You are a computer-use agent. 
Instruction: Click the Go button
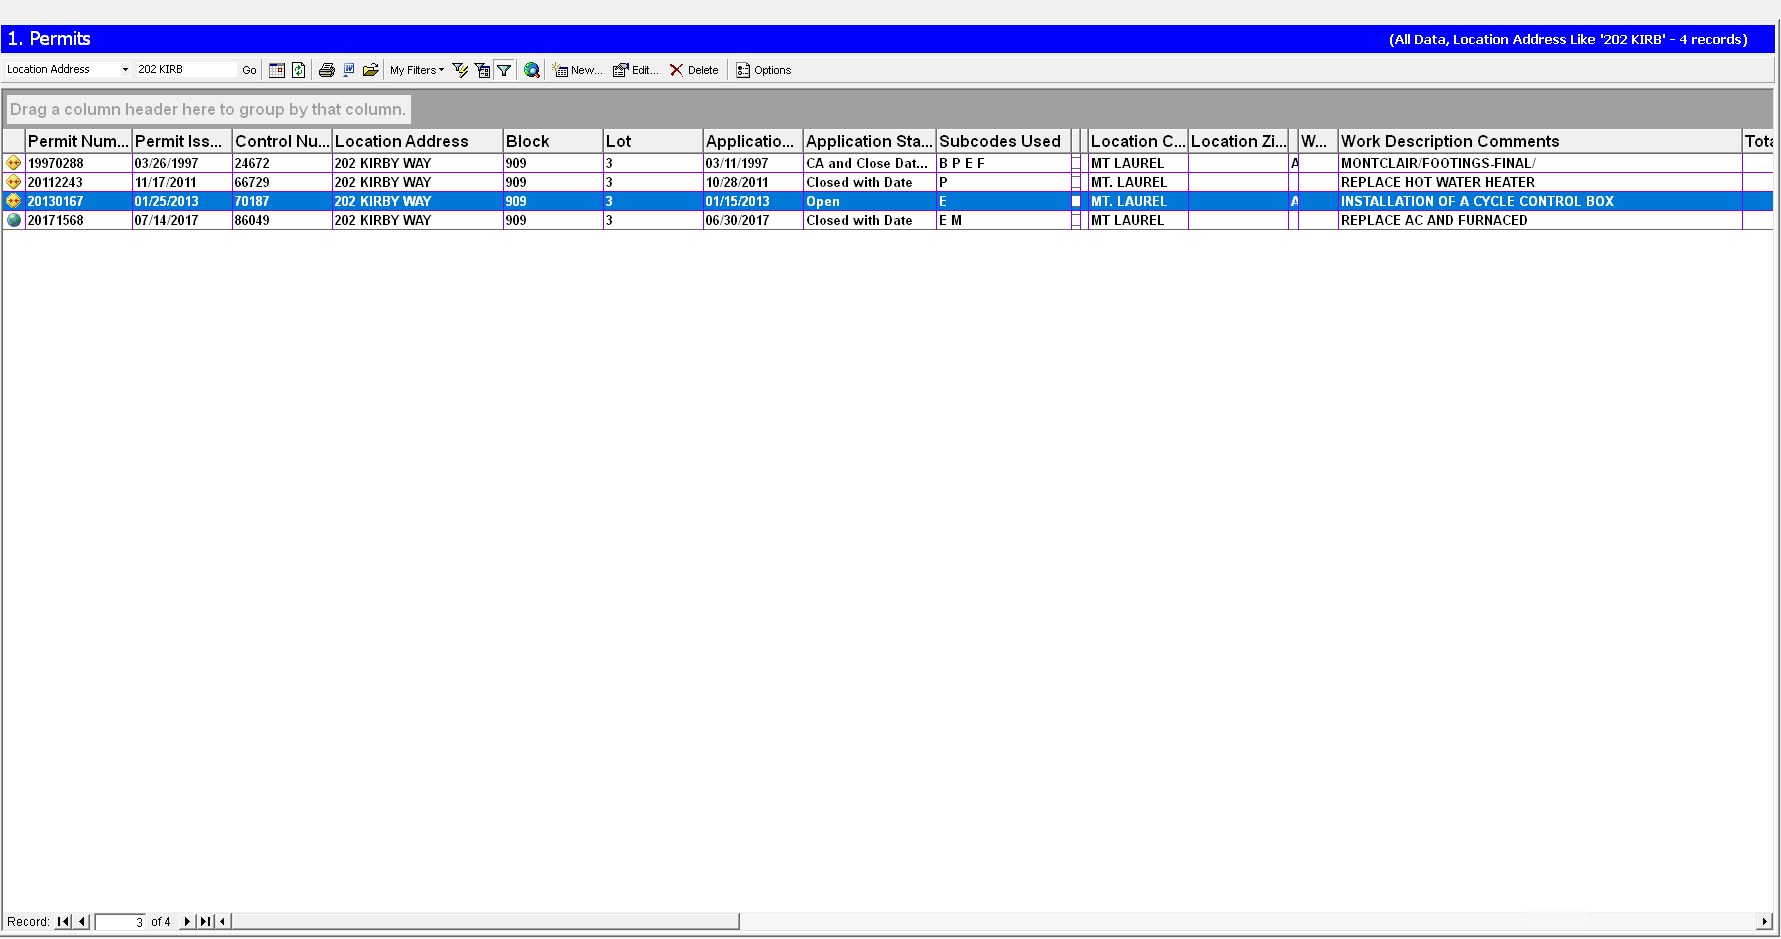point(249,70)
